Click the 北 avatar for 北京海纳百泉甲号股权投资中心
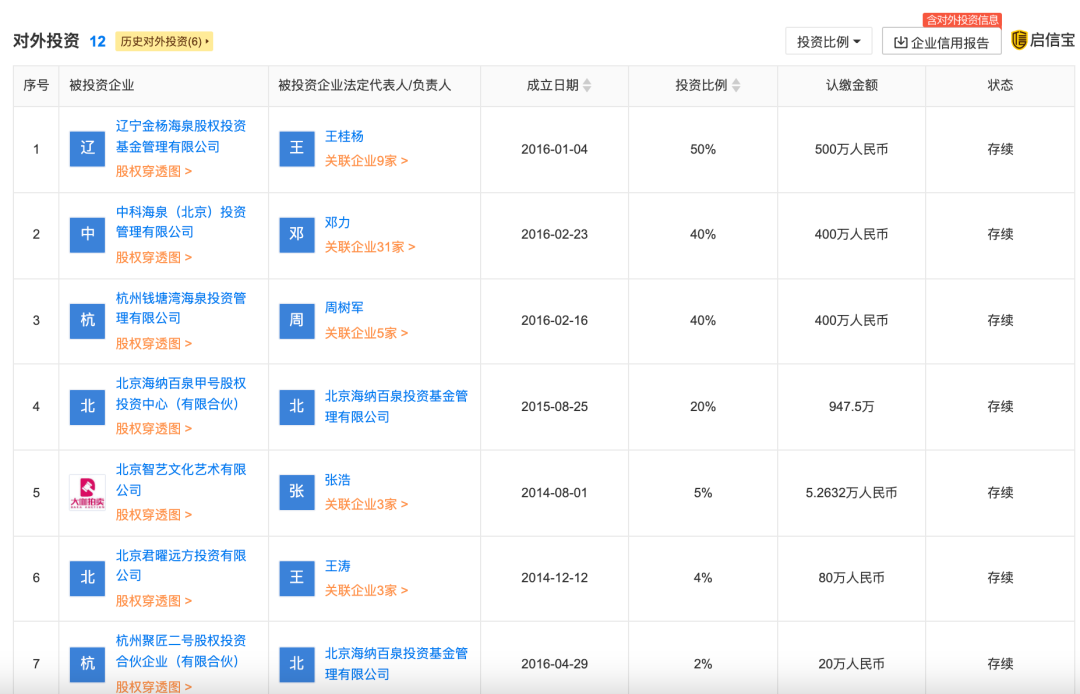1080x694 pixels. click(87, 406)
